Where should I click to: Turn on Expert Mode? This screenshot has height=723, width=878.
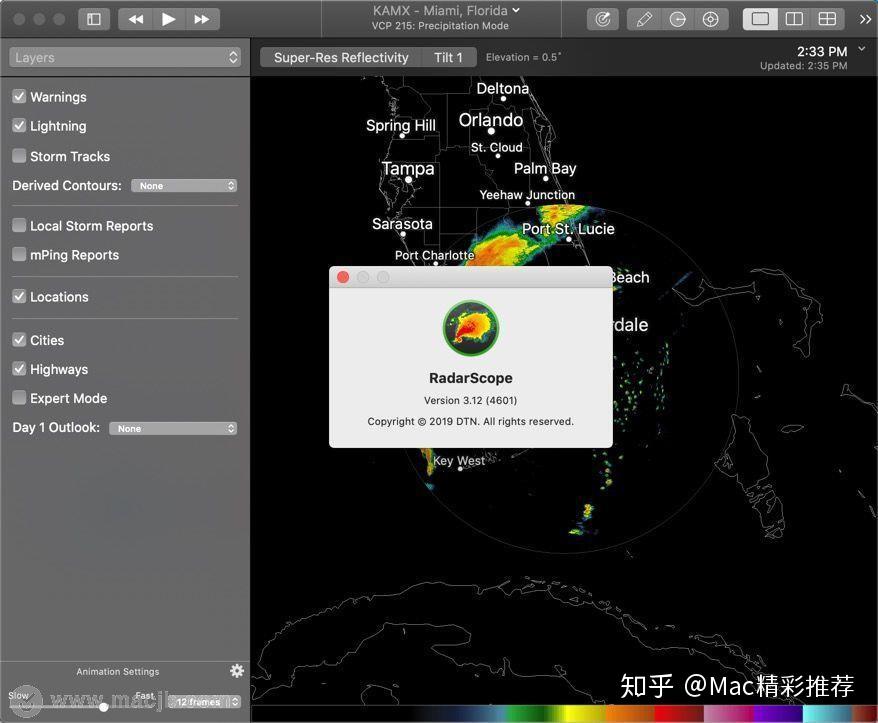(x=18, y=397)
